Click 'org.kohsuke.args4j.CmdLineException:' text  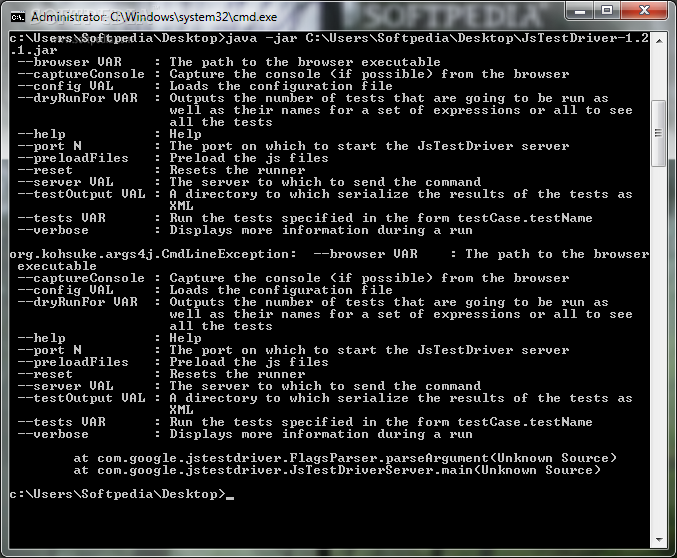[153, 254]
